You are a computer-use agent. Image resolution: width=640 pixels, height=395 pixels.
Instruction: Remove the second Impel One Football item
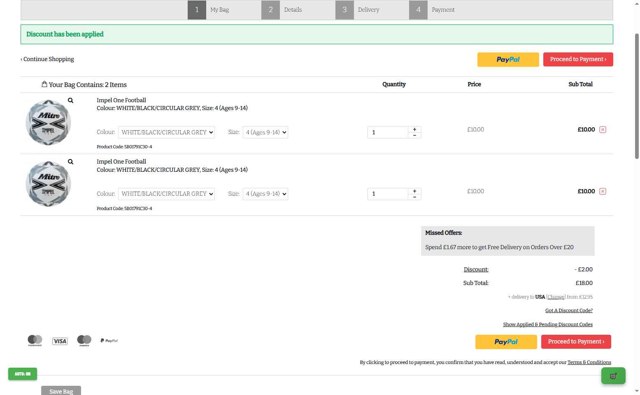coord(602,191)
